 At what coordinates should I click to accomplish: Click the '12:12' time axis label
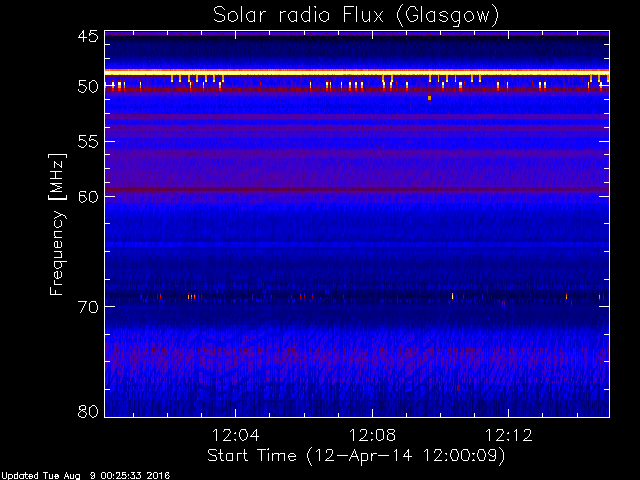509,435
